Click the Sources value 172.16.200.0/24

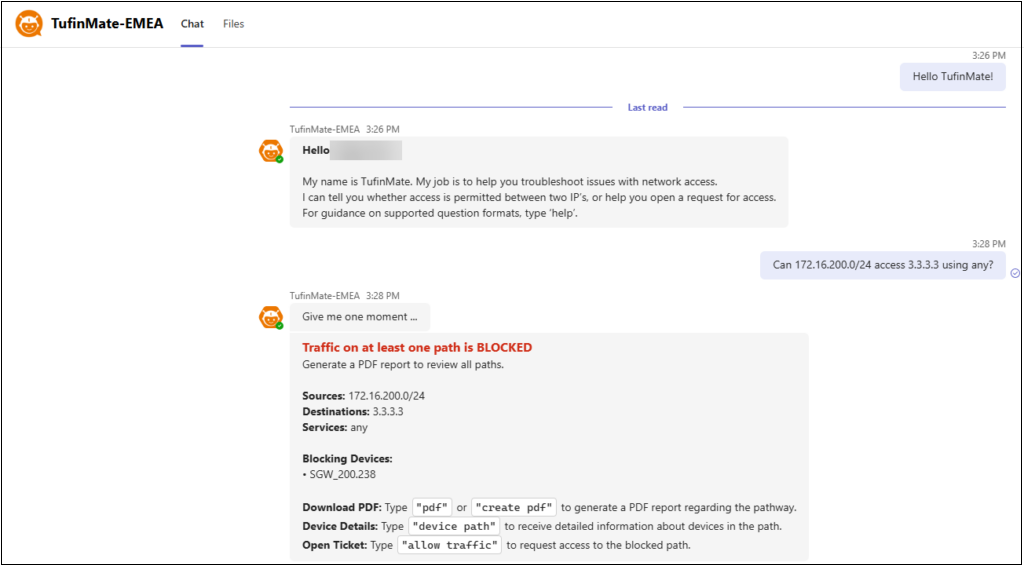(x=387, y=396)
